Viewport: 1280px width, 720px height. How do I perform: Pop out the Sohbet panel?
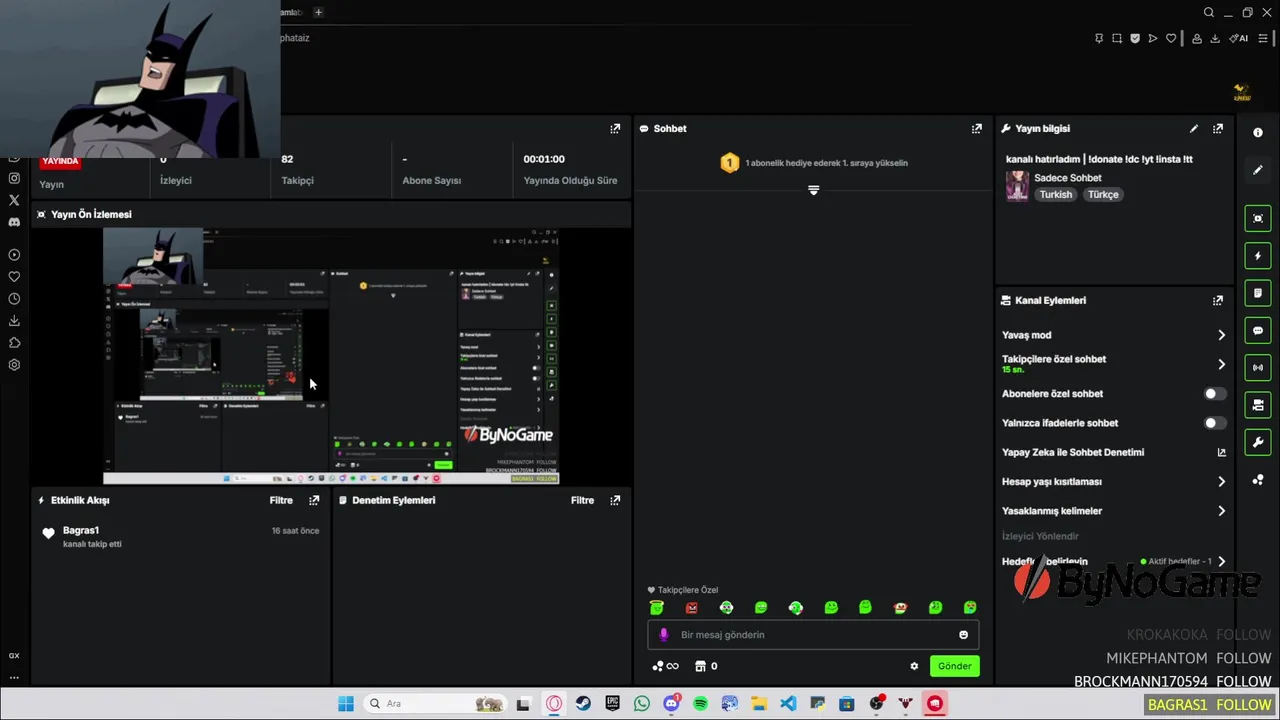point(976,128)
